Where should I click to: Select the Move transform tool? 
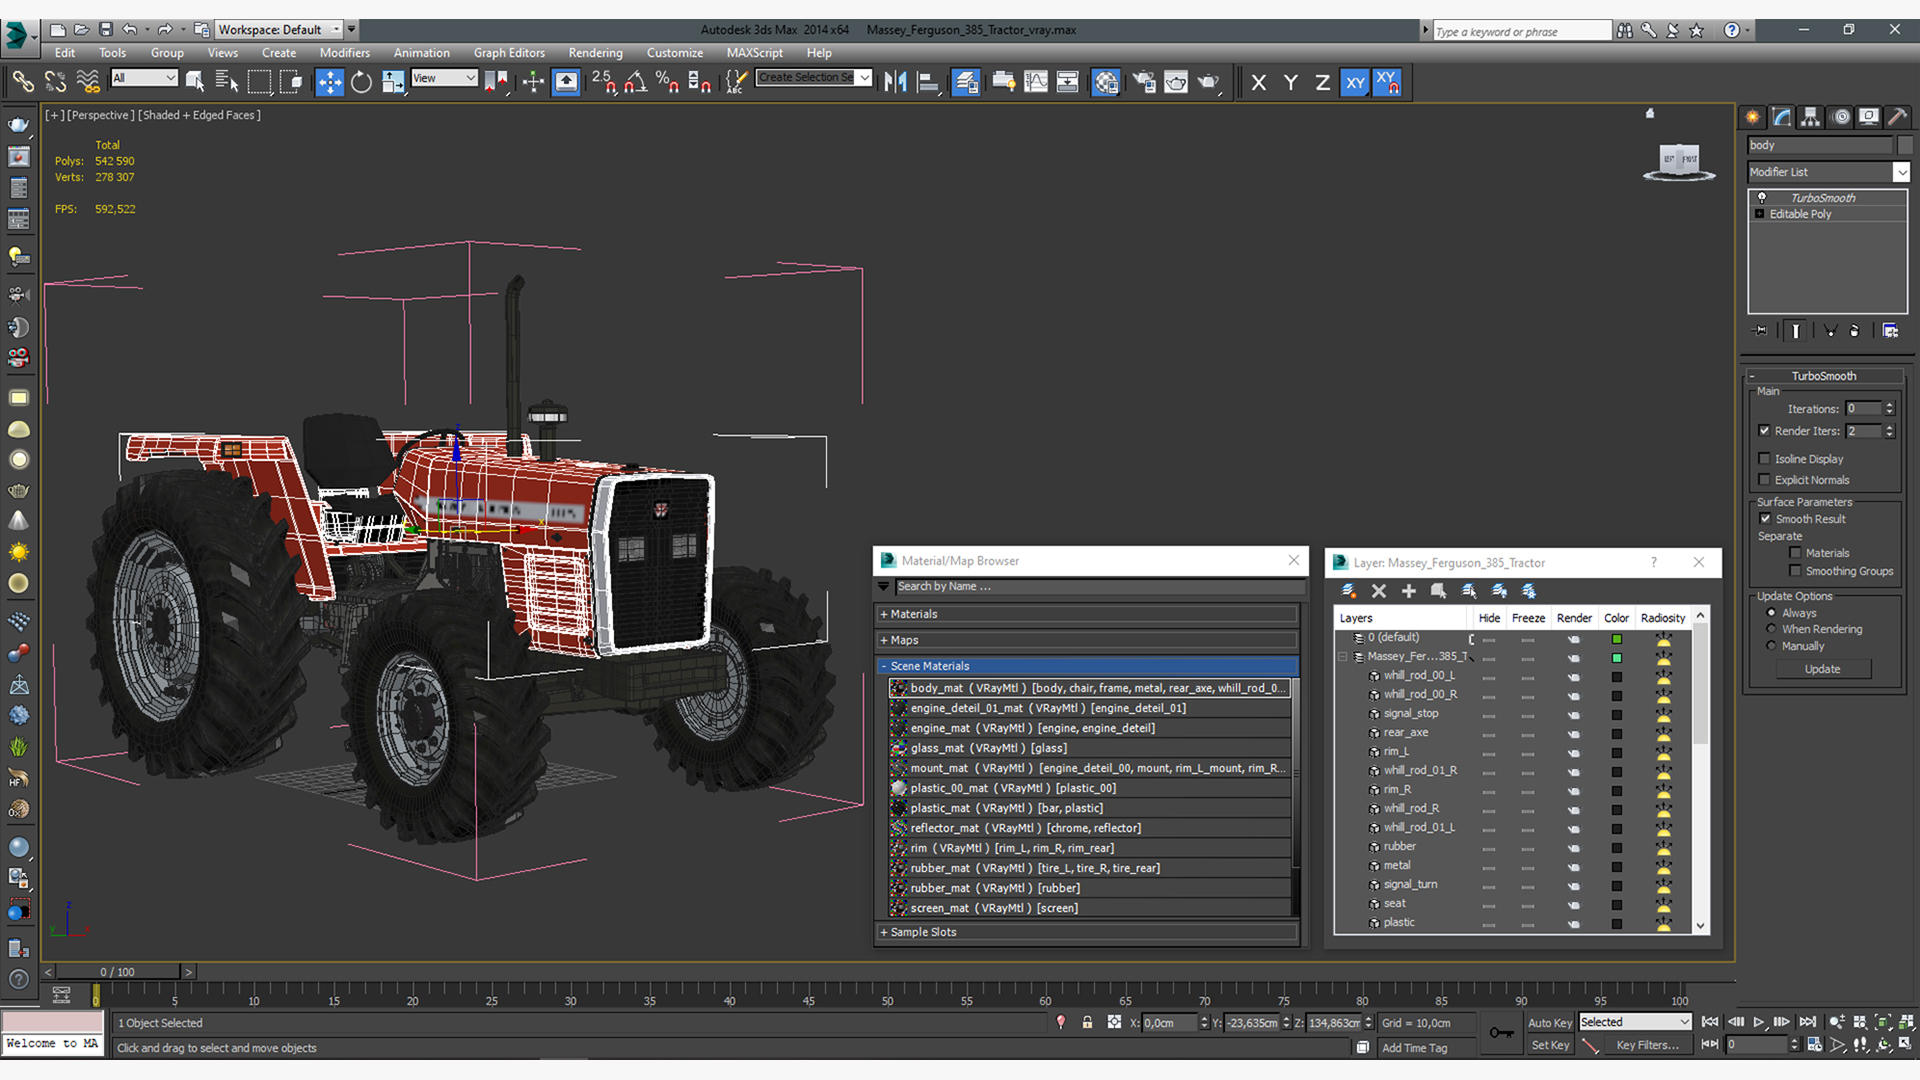329,82
